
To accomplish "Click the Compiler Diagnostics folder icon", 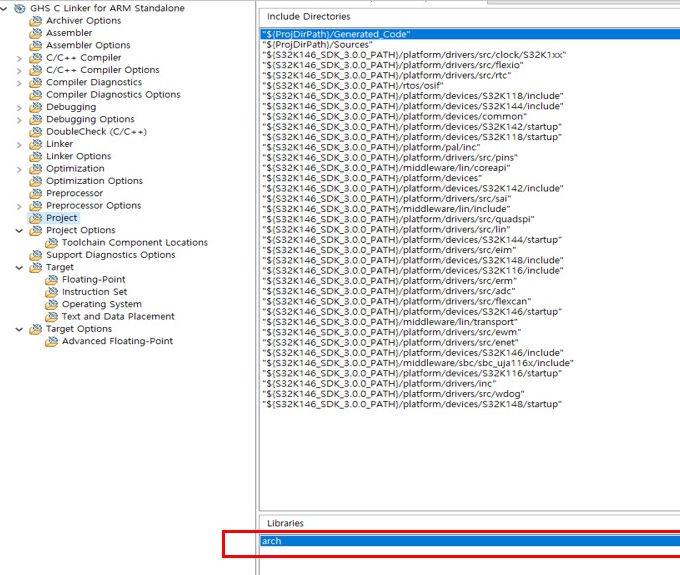I will tap(36, 82).
